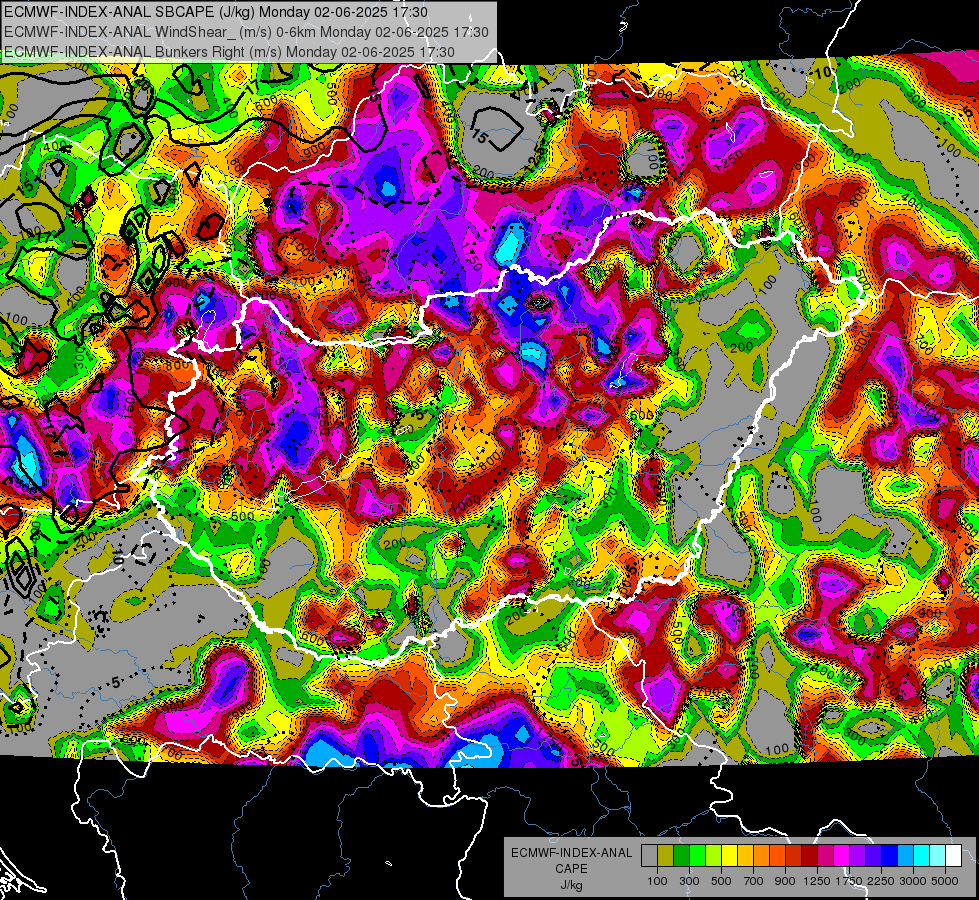Select the pure blue swatch after 2250
Image resolution: width=979 pixels, height=900 pixels.
890,856
